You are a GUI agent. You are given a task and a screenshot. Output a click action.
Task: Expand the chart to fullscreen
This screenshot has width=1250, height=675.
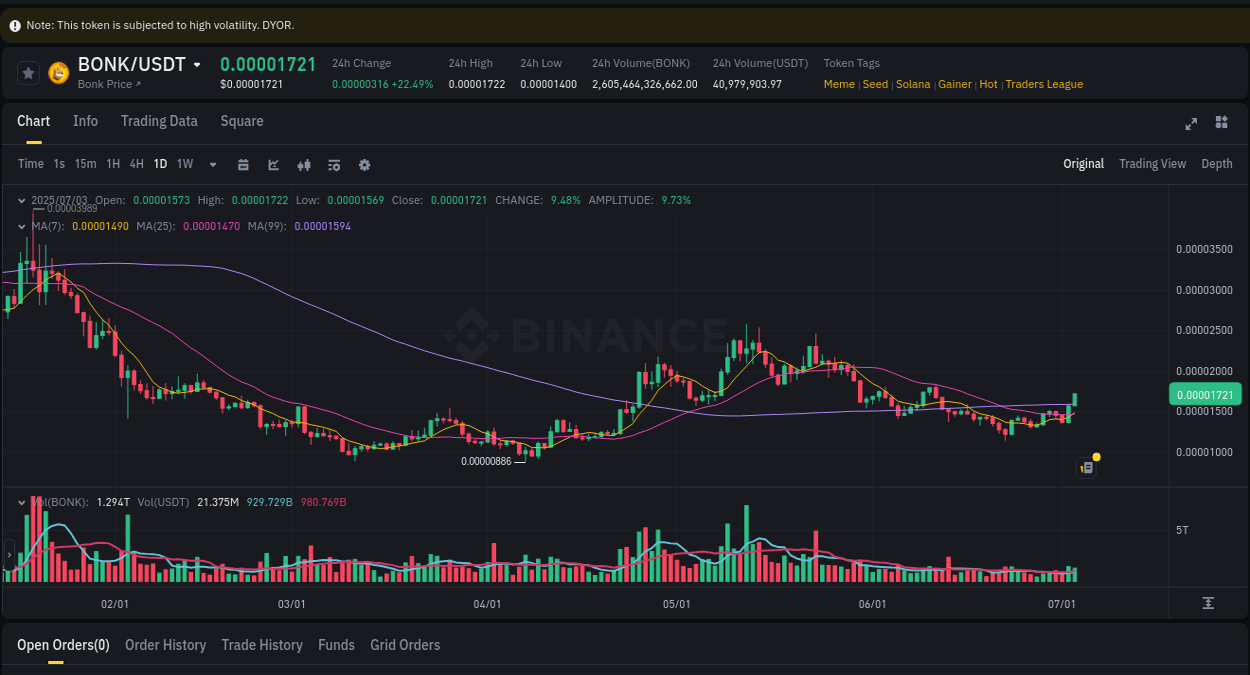point(1190,124)
